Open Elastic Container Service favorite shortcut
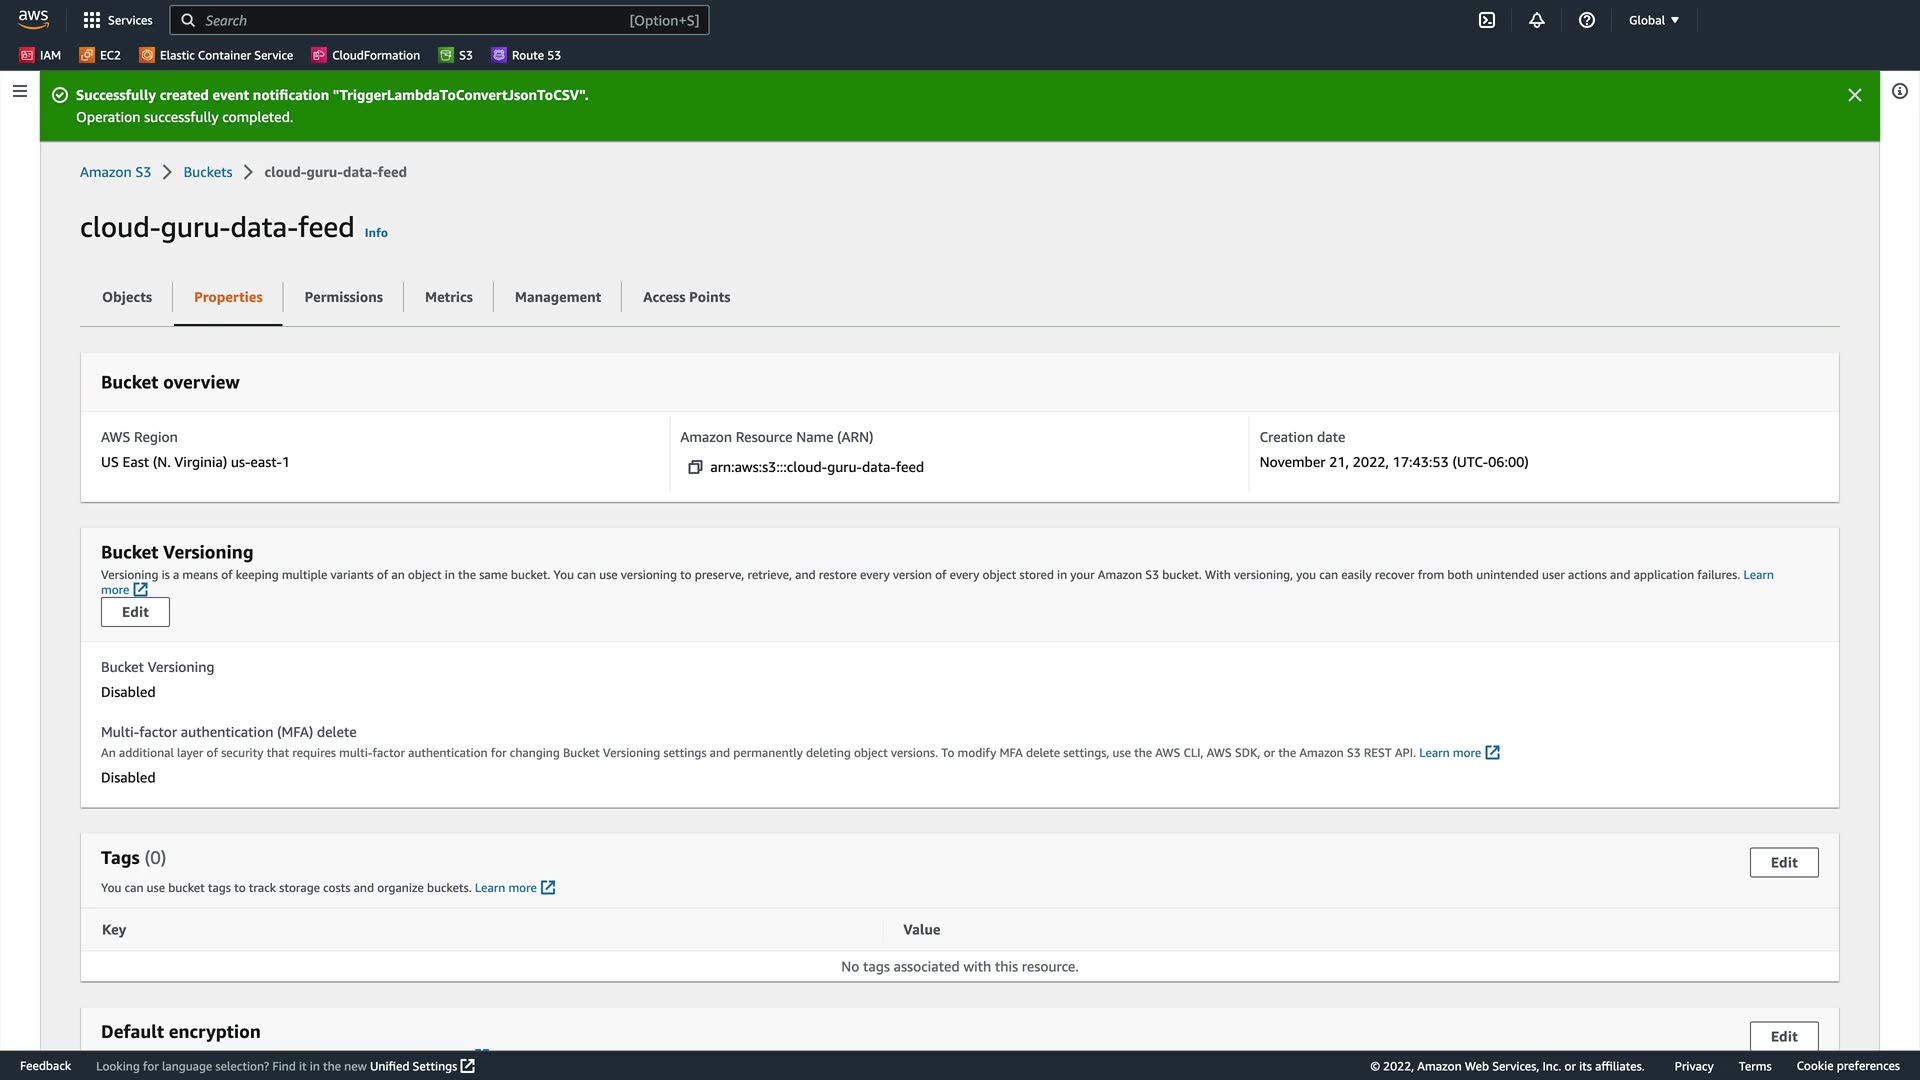Image resolution: width=1920 pixels, height=1080 pixels. [x=216, y=55]
